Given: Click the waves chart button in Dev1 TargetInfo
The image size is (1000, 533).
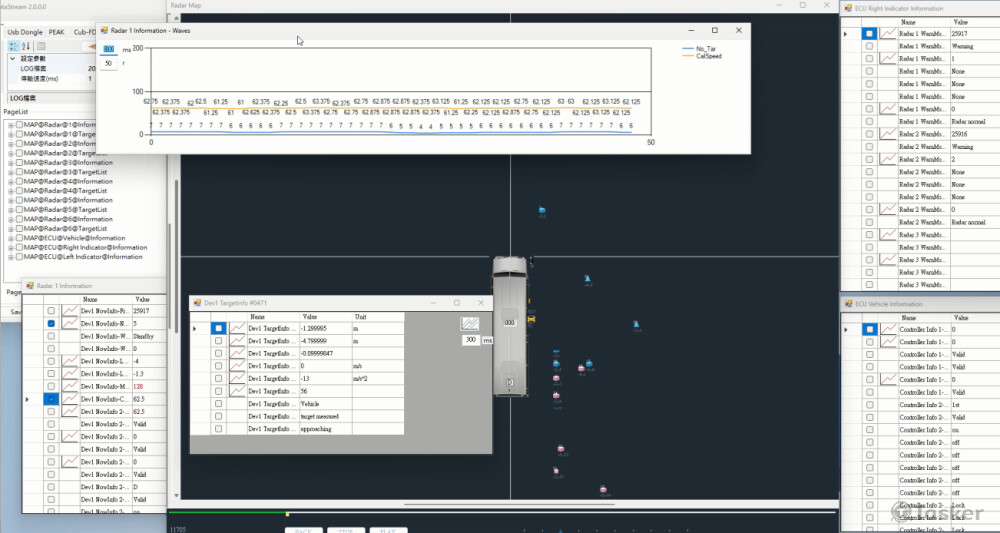Looking at the screenshot, I should 470,323.
